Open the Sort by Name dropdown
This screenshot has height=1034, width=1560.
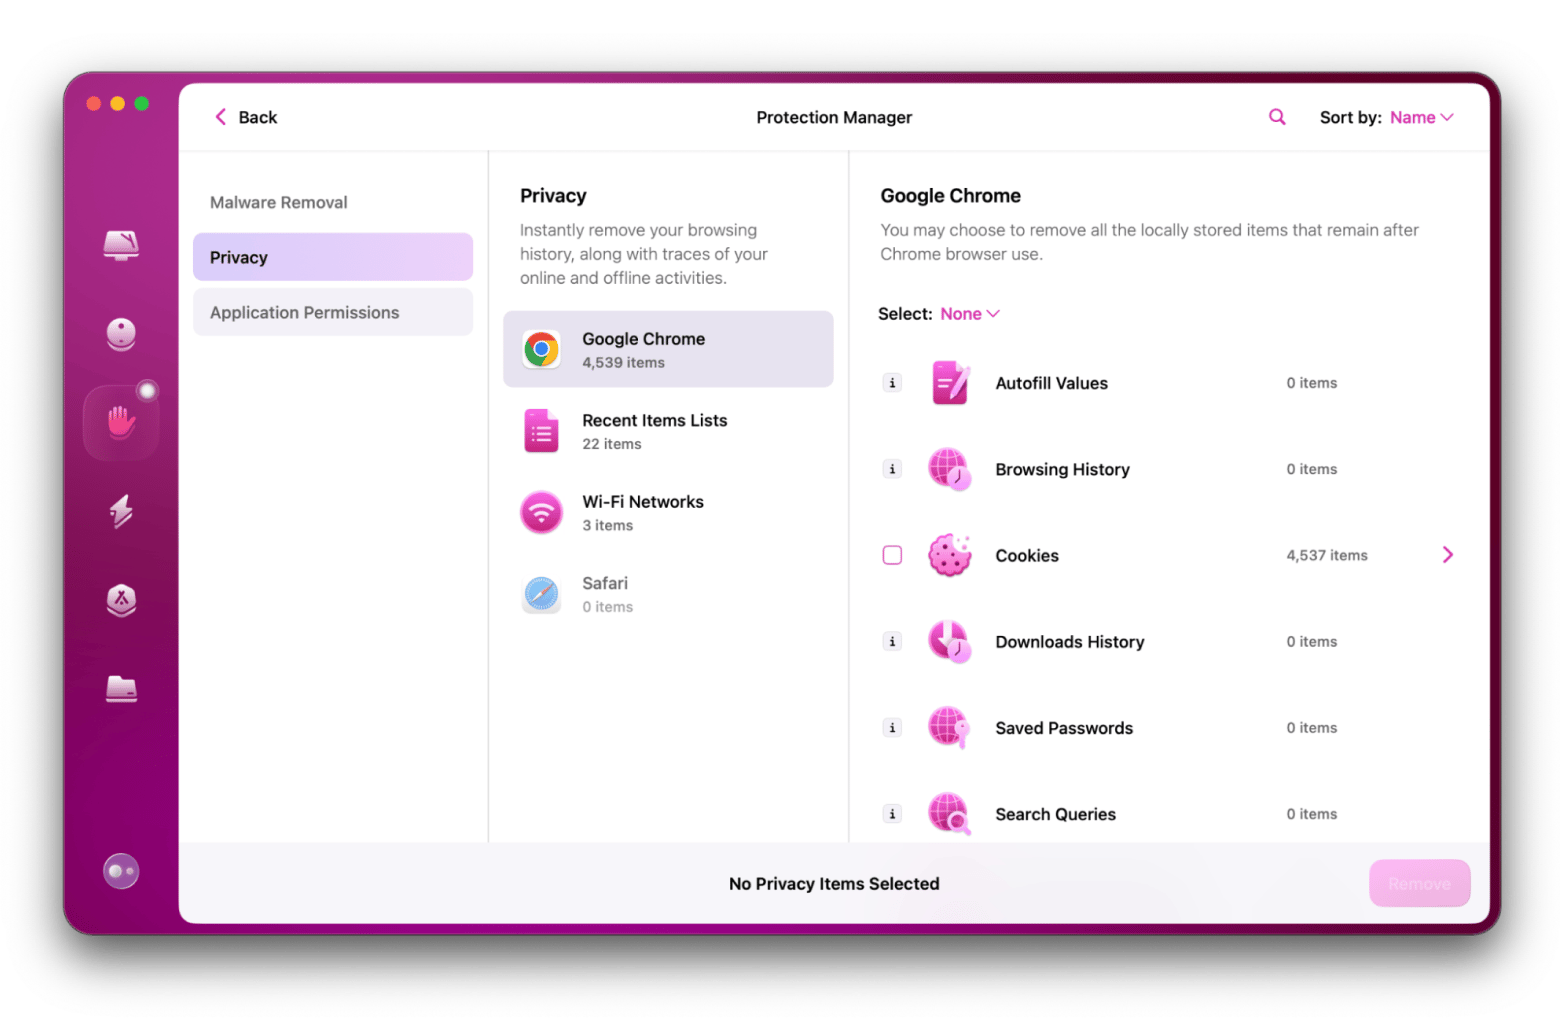click(x=1420, y=117)
